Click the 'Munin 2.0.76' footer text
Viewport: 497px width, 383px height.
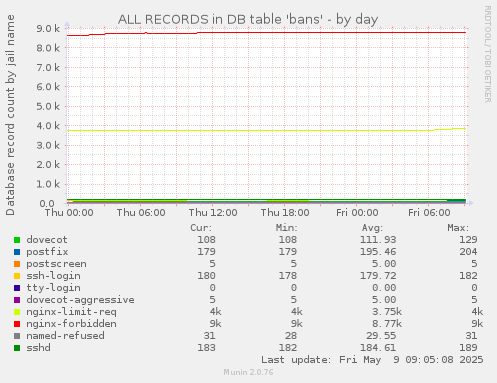click(x=248, y=372)
